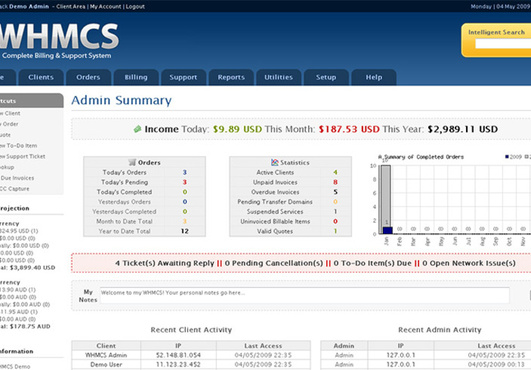Click the New To-Do Item shortcut
Image resolution: width=531 pixels, height=370 pixels.
pos(19,146)
